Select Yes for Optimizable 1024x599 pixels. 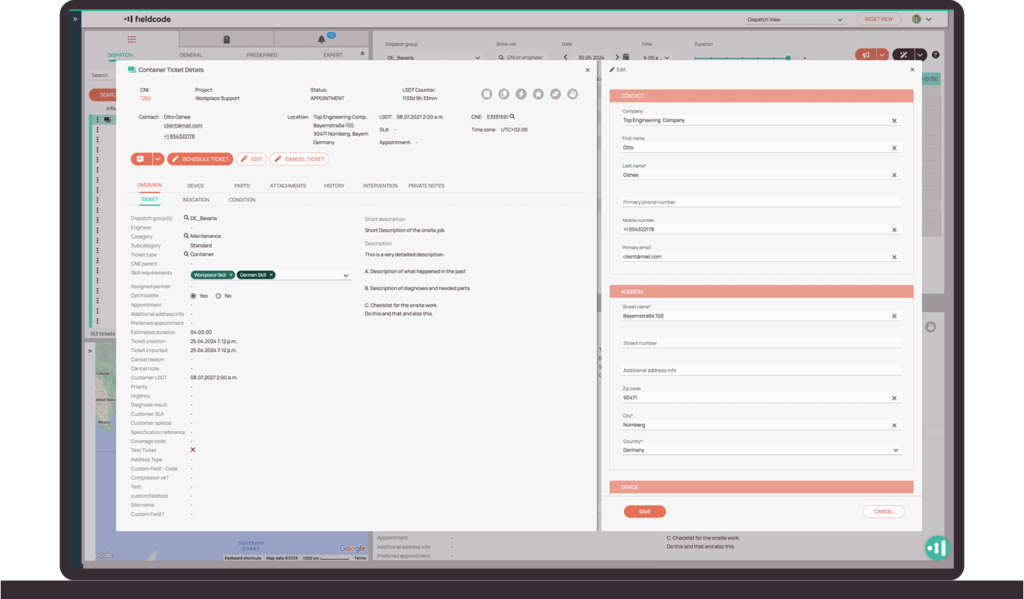pyautogui.click(x=193, y=296)
